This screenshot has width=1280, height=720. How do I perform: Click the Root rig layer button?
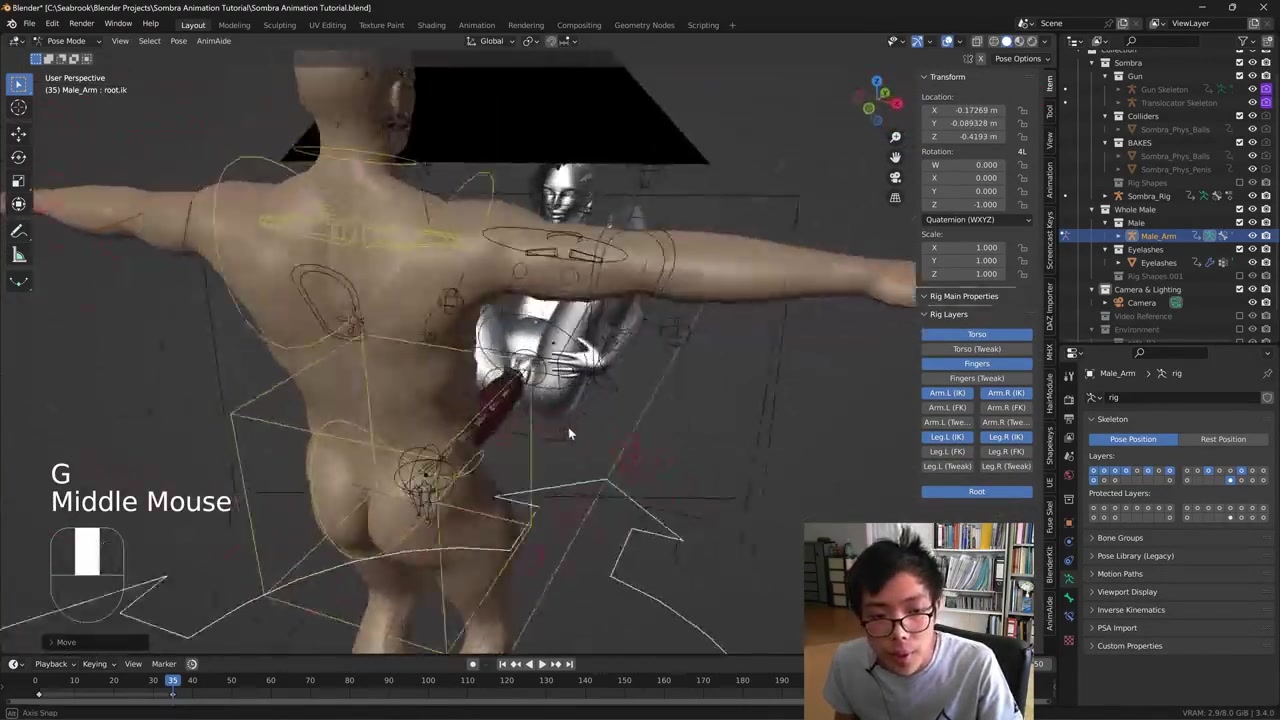[976, 492]
